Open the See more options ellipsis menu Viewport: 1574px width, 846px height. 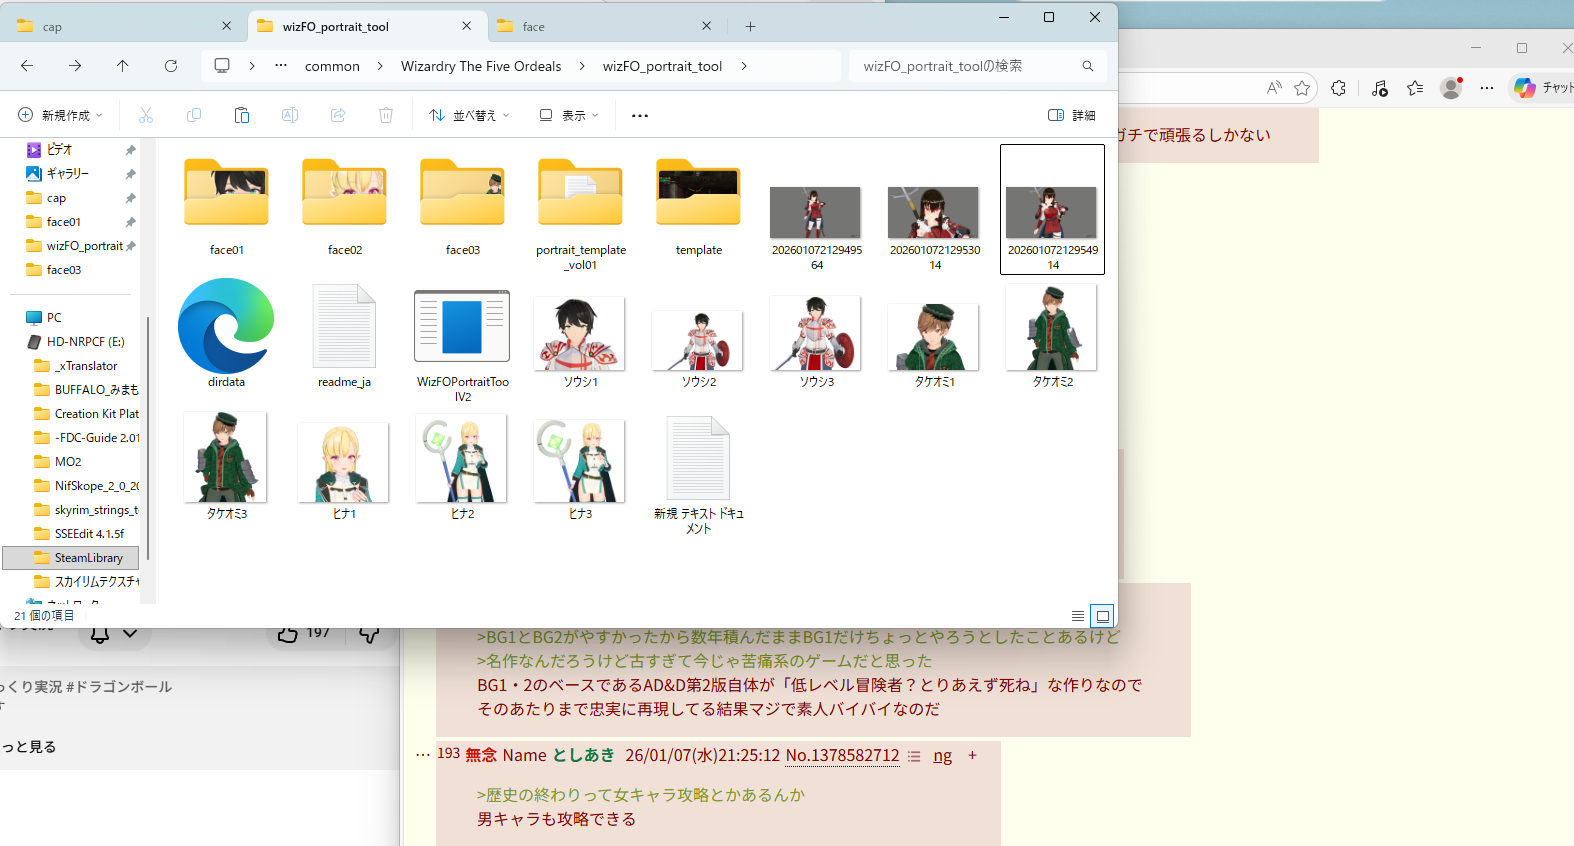tap(640, 116)
